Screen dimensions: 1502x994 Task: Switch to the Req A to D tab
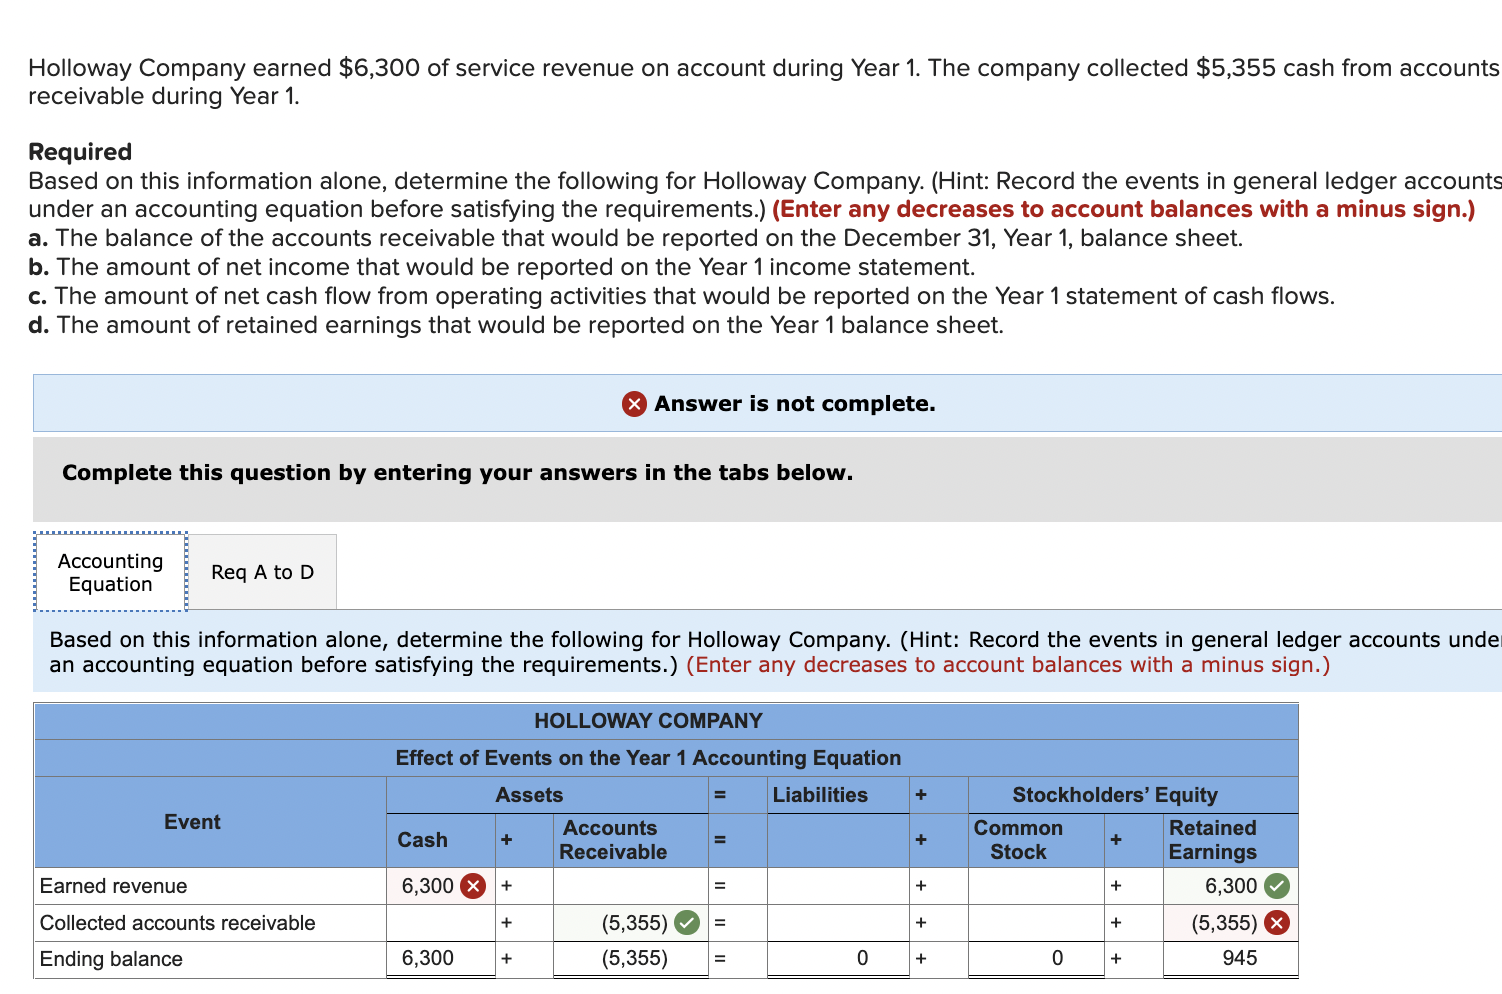pos(262,572)
